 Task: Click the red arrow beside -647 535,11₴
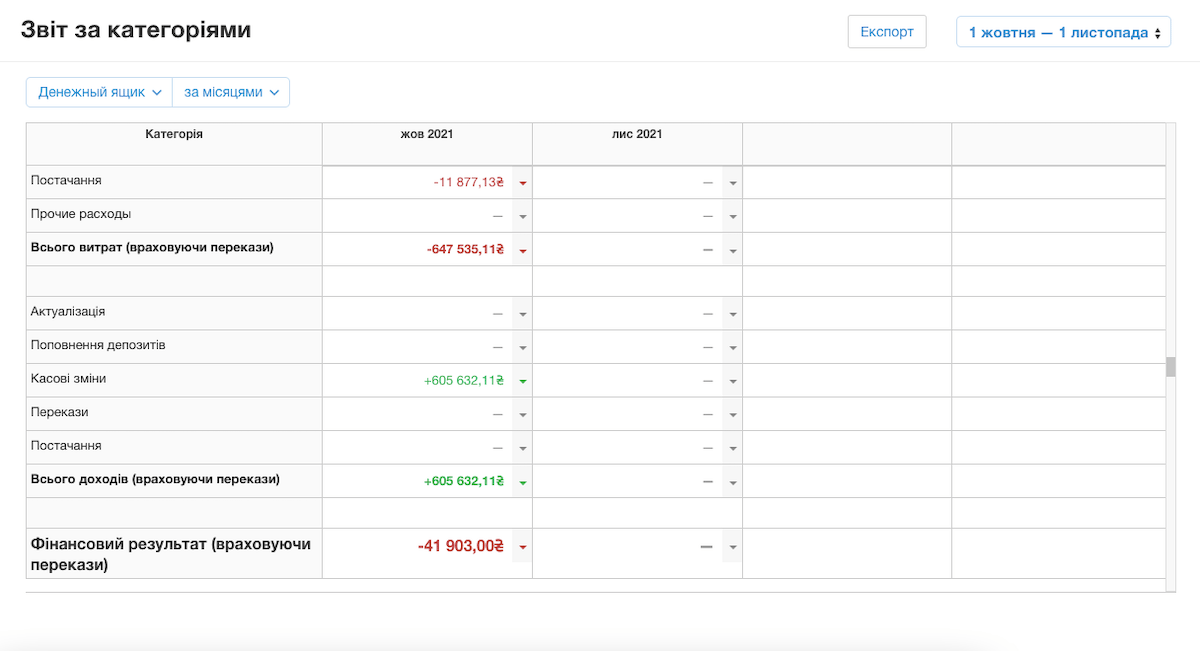pyautogui.click(x=522, y=250)
